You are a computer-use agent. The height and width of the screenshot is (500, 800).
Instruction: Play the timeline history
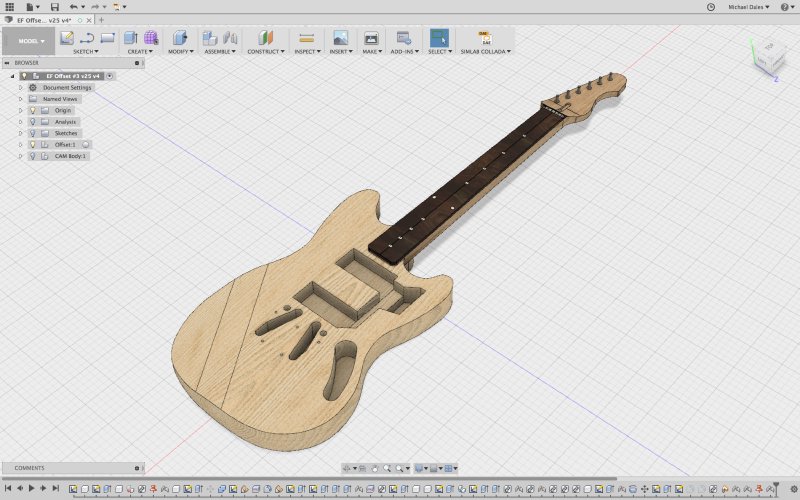tap(32, 488)
